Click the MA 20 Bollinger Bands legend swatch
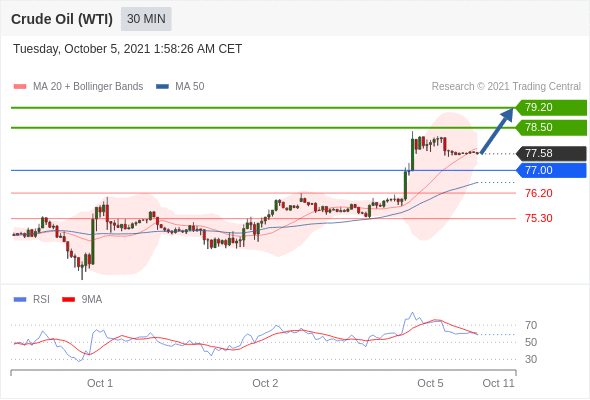Image resolution: width=590 pixels, height=400 pixels. point(20,87)
